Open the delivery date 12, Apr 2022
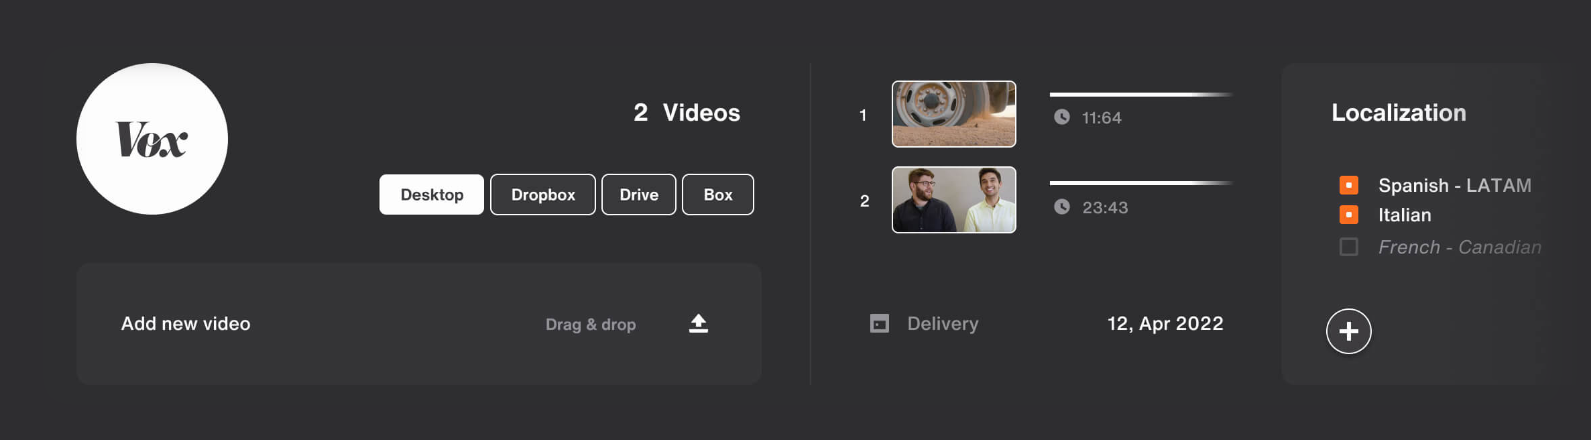1591x440 pixels. 1165,323
